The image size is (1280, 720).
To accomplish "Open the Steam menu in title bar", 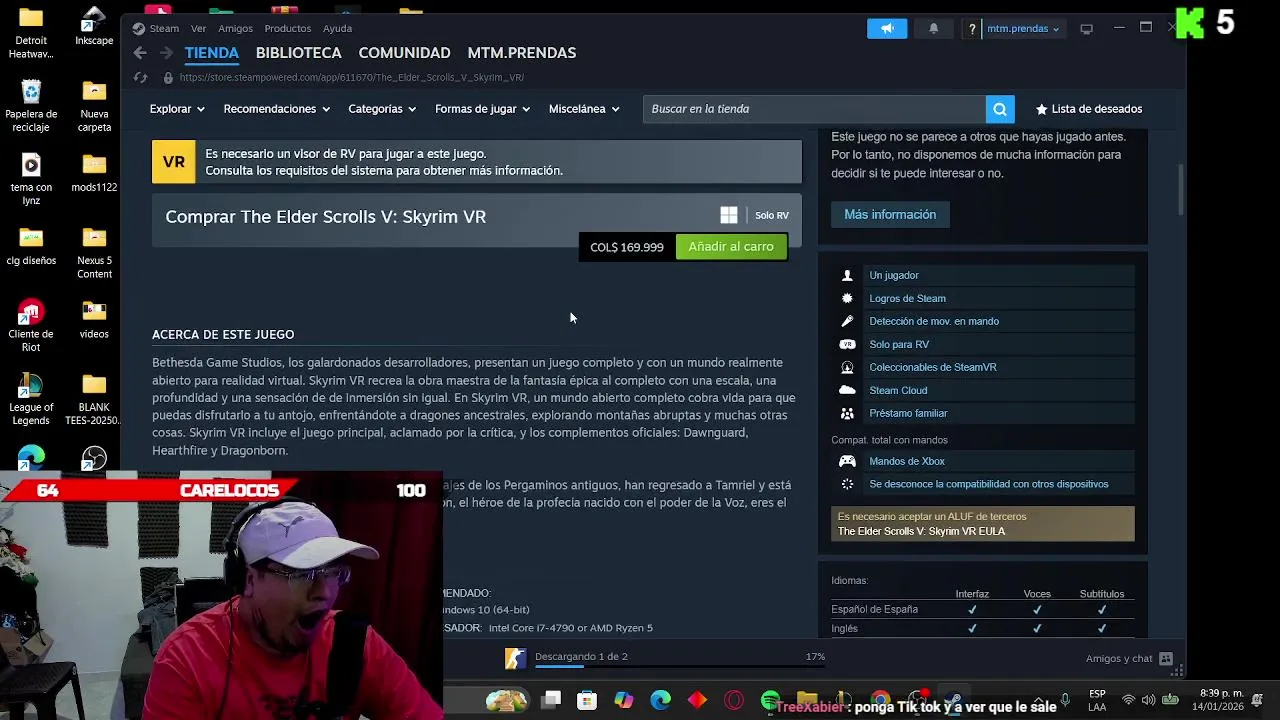I will pyautogui.click(x=164, y=29).
